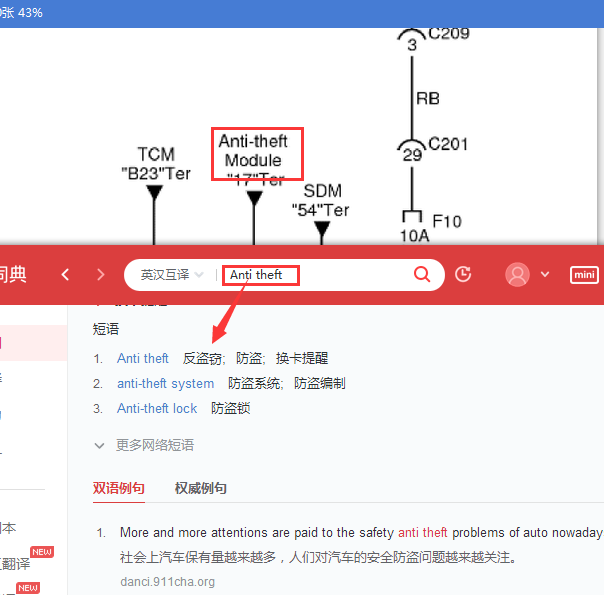Click the 短语 section heading
The image size is (604, 595).
[106, 329]
